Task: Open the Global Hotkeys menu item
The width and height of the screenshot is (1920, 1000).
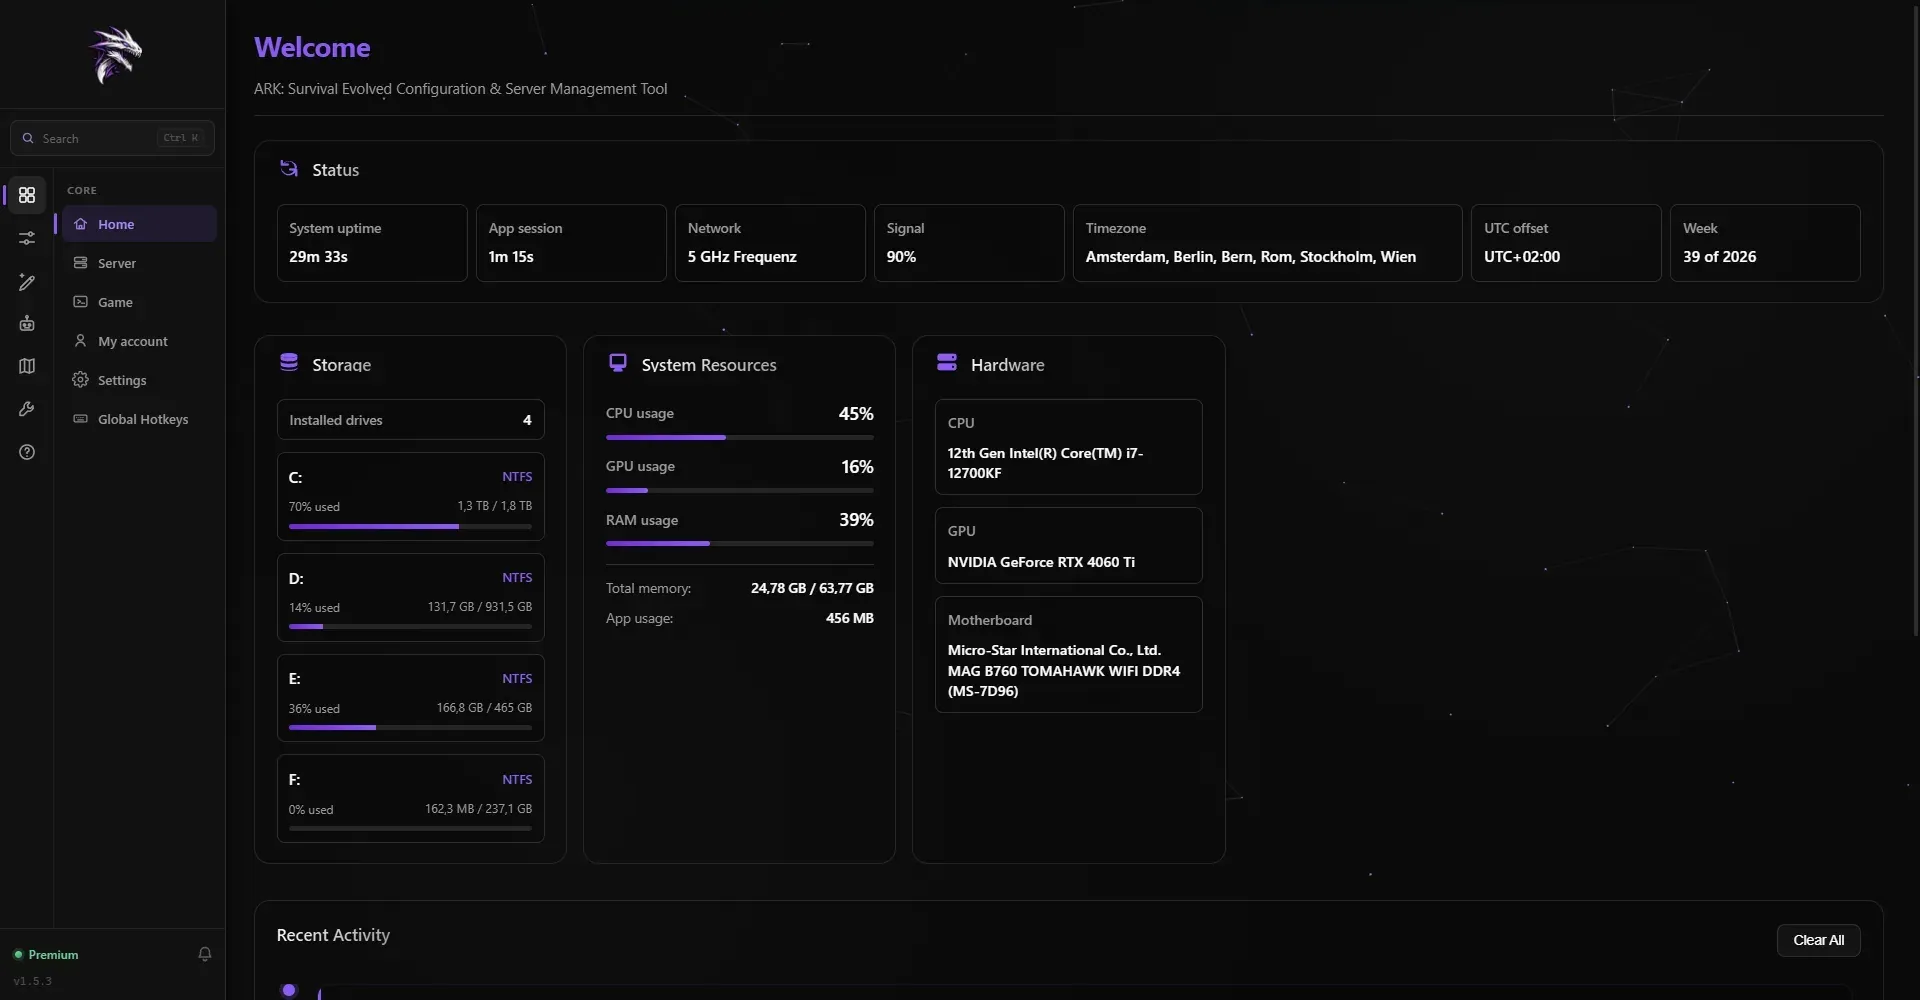Action: coord(140,419)
